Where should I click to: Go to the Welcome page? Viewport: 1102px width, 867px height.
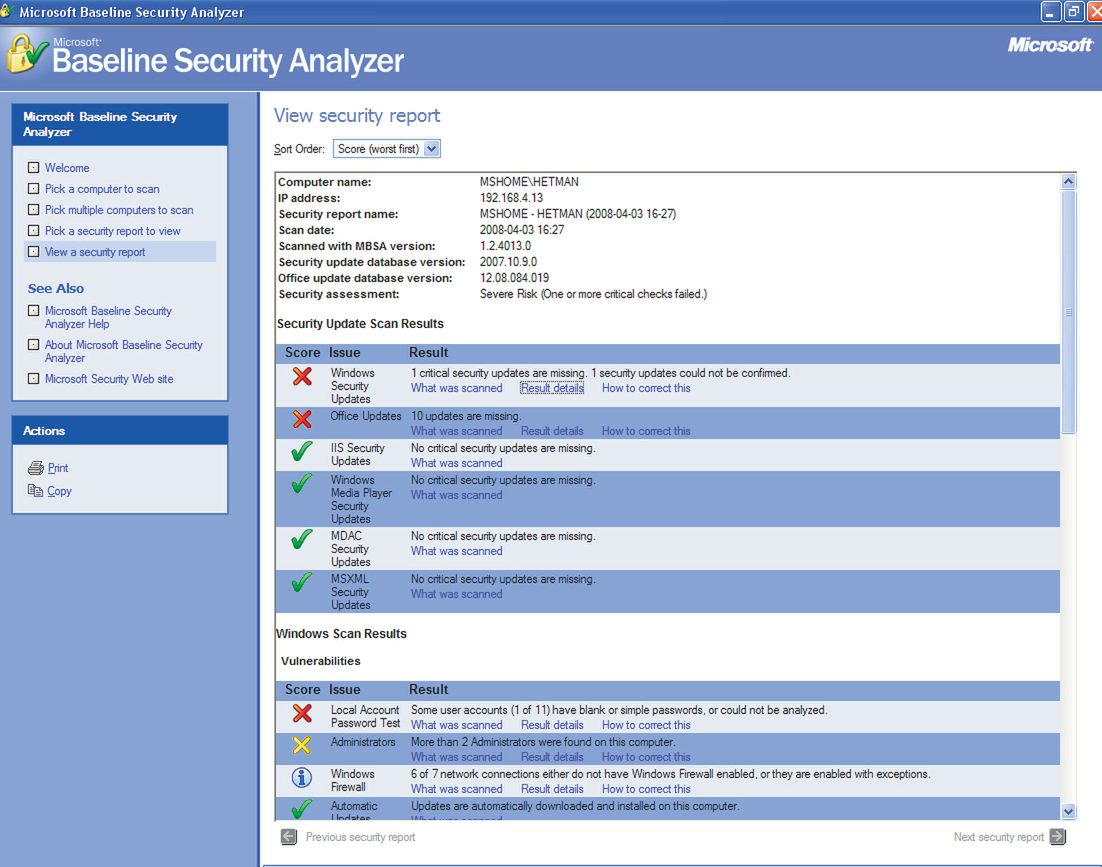point(67,168)
